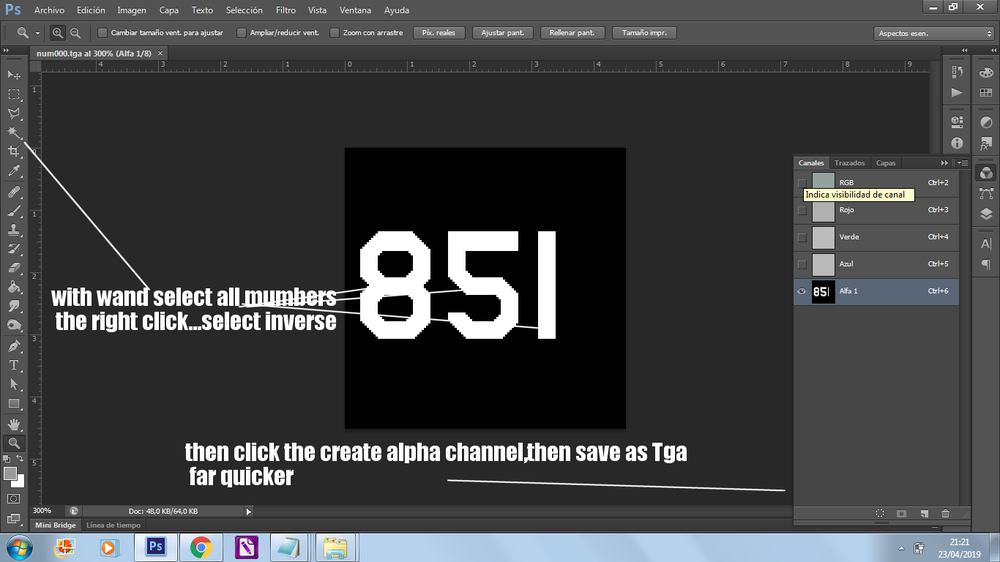This screenshot has height=562, width=1000.
Task: Show Azul channel visibility box
Action: (802, 265)
